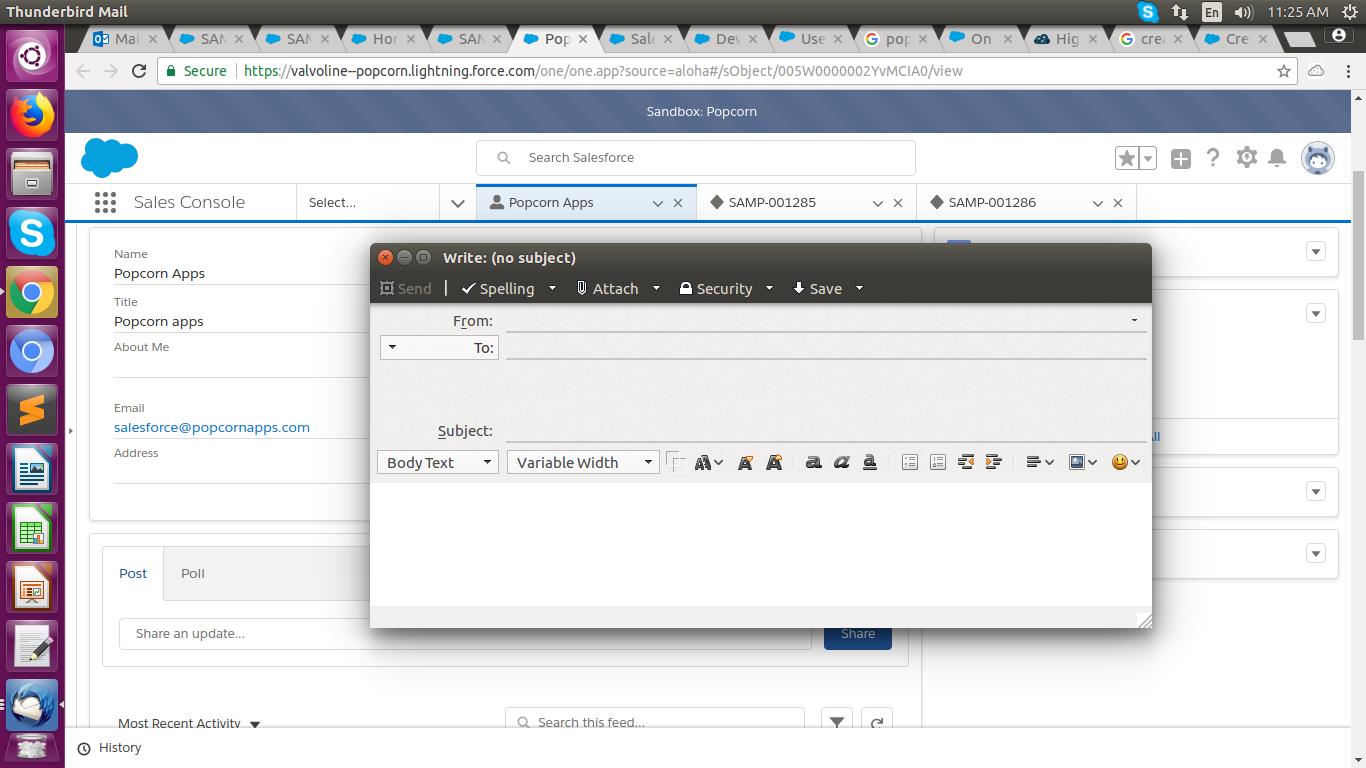Click the Bold formatting icon
1366x768 pixels.
(813, 462)
